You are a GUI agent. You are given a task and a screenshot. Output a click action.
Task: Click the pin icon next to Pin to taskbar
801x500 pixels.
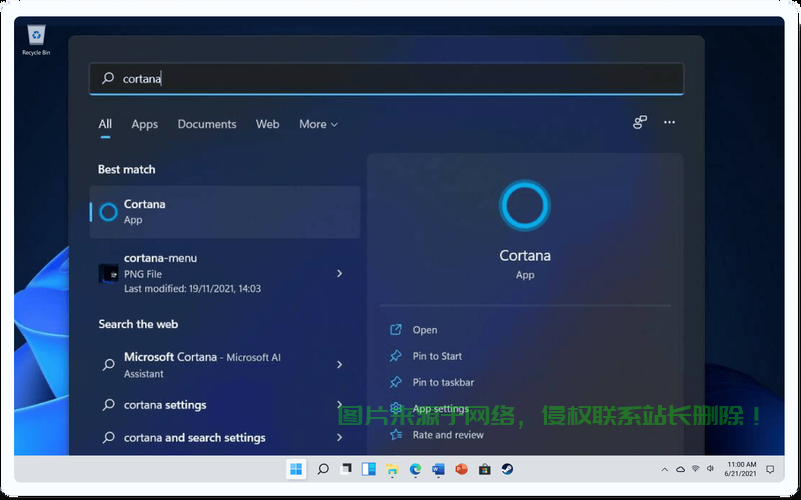(x=396, y=382)
